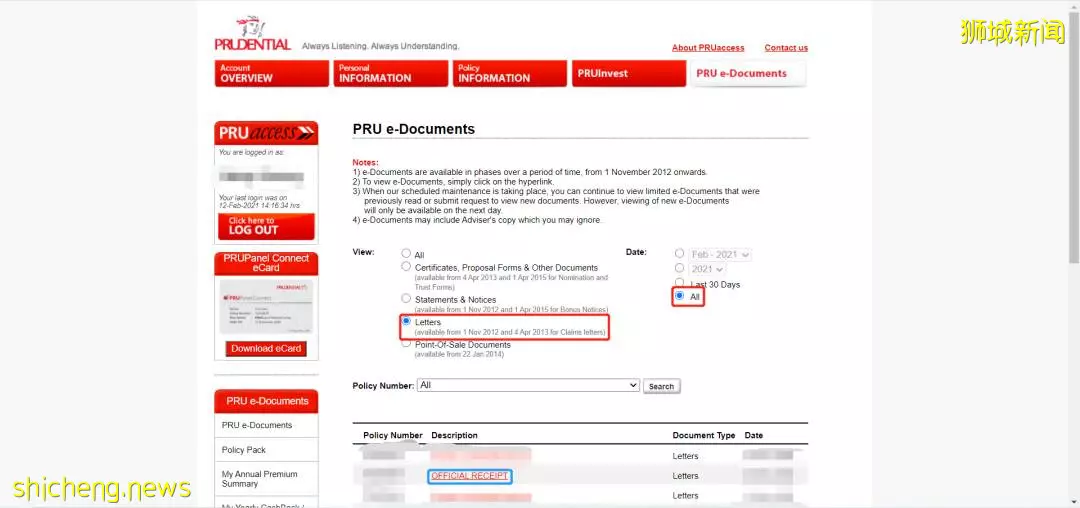1080x508 pixels.
Task: Select the Statements & Notices radio button
Action: coord(406,299)
